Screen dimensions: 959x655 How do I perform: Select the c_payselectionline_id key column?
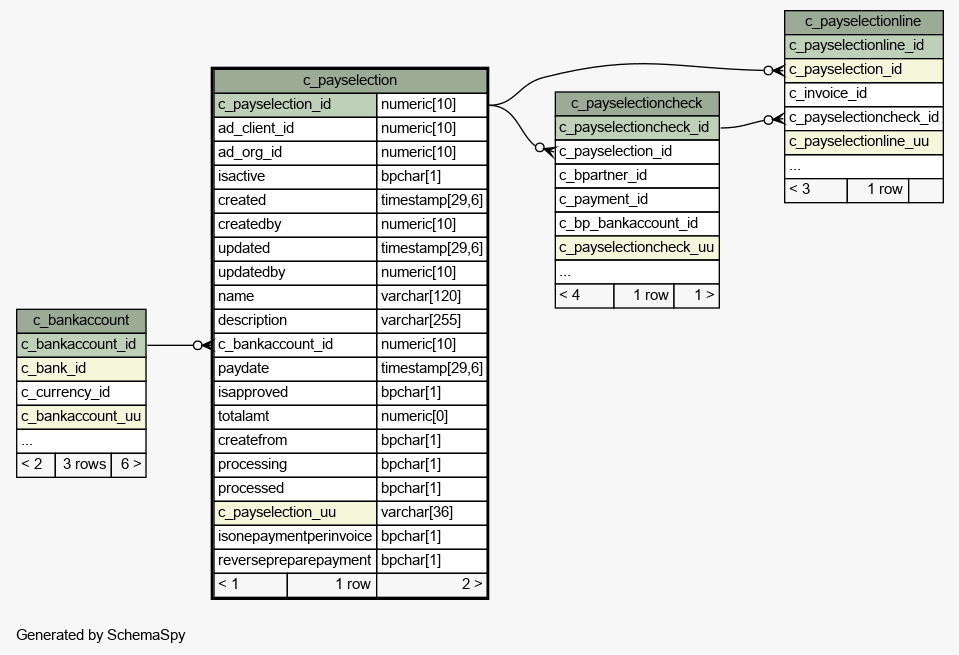pos(864,46)
